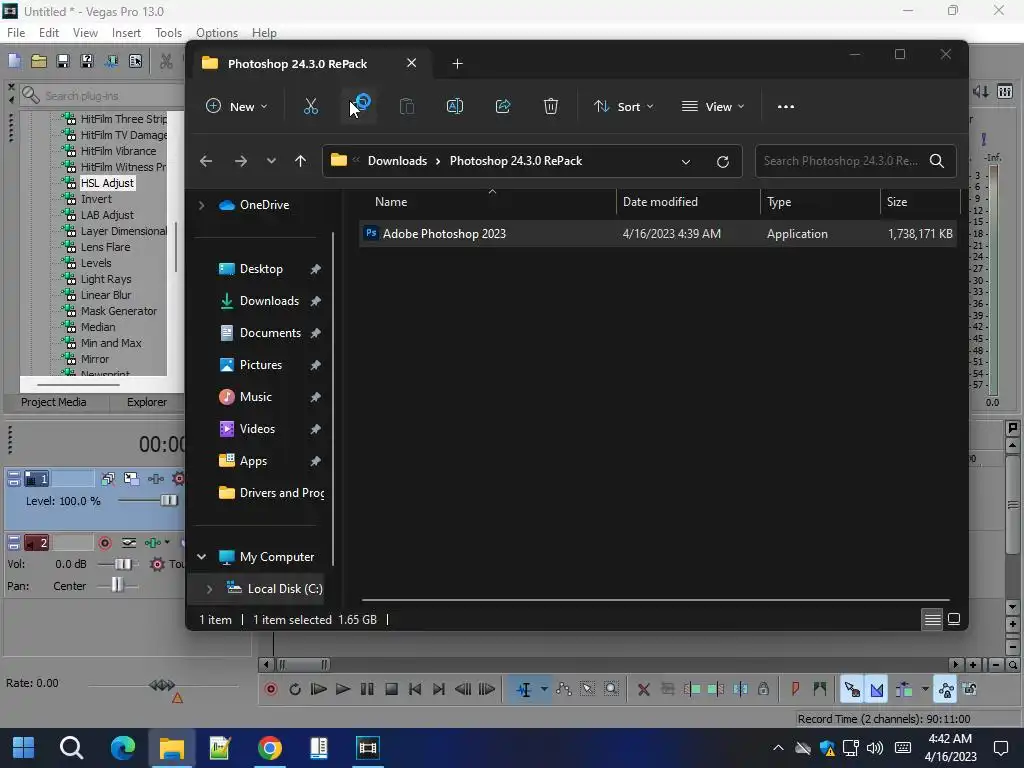Viewport: 1024px width, 768px height.
Task: Click the Play button in Vegas transport bar
Action: tap(342, 689)
